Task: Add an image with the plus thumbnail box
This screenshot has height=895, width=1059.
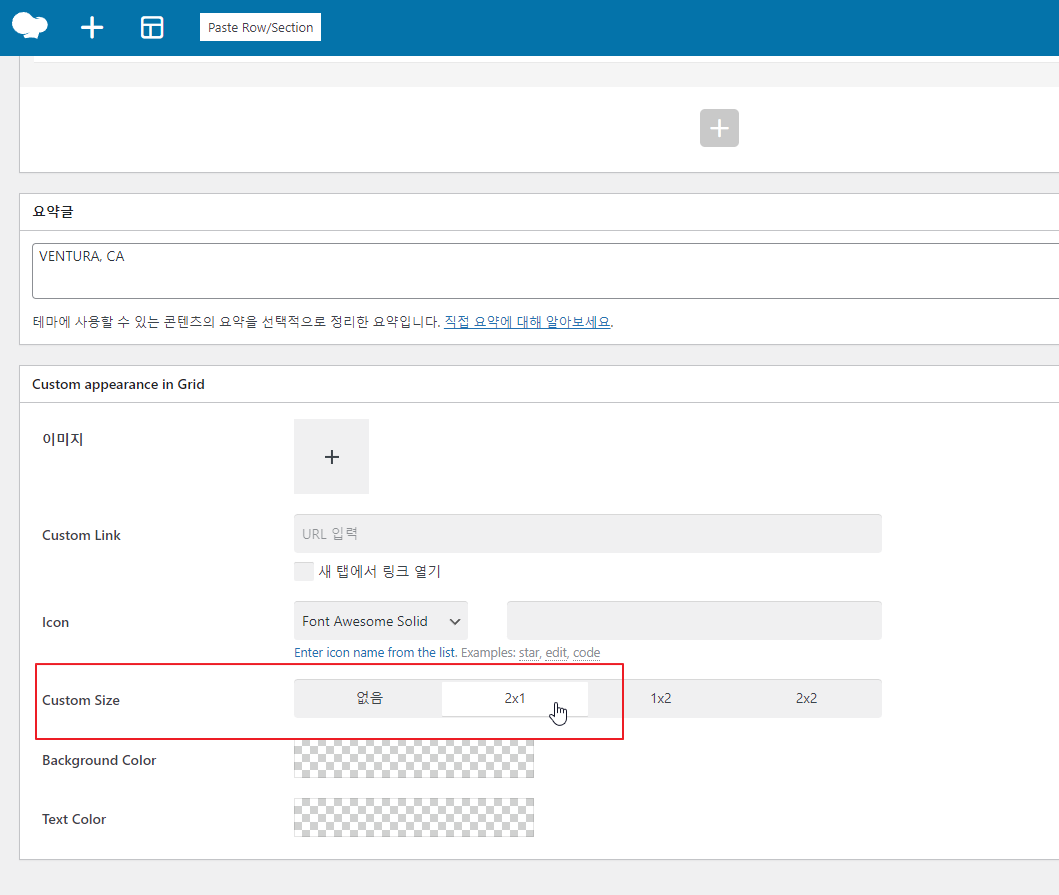Action: coord(332,457)
